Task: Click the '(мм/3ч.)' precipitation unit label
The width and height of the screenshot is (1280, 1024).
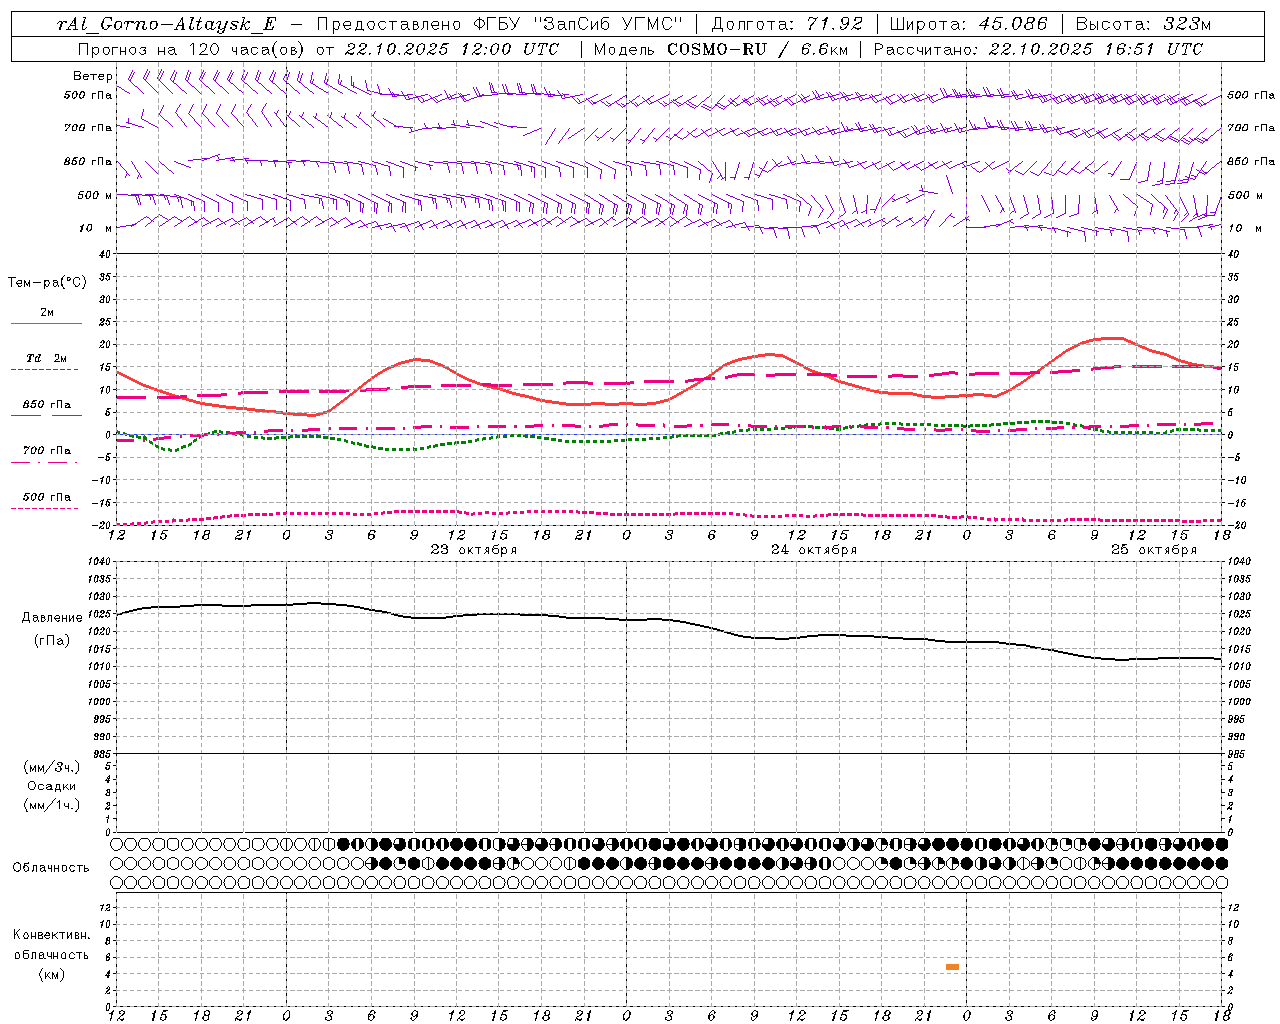Action: coord(52,767)
